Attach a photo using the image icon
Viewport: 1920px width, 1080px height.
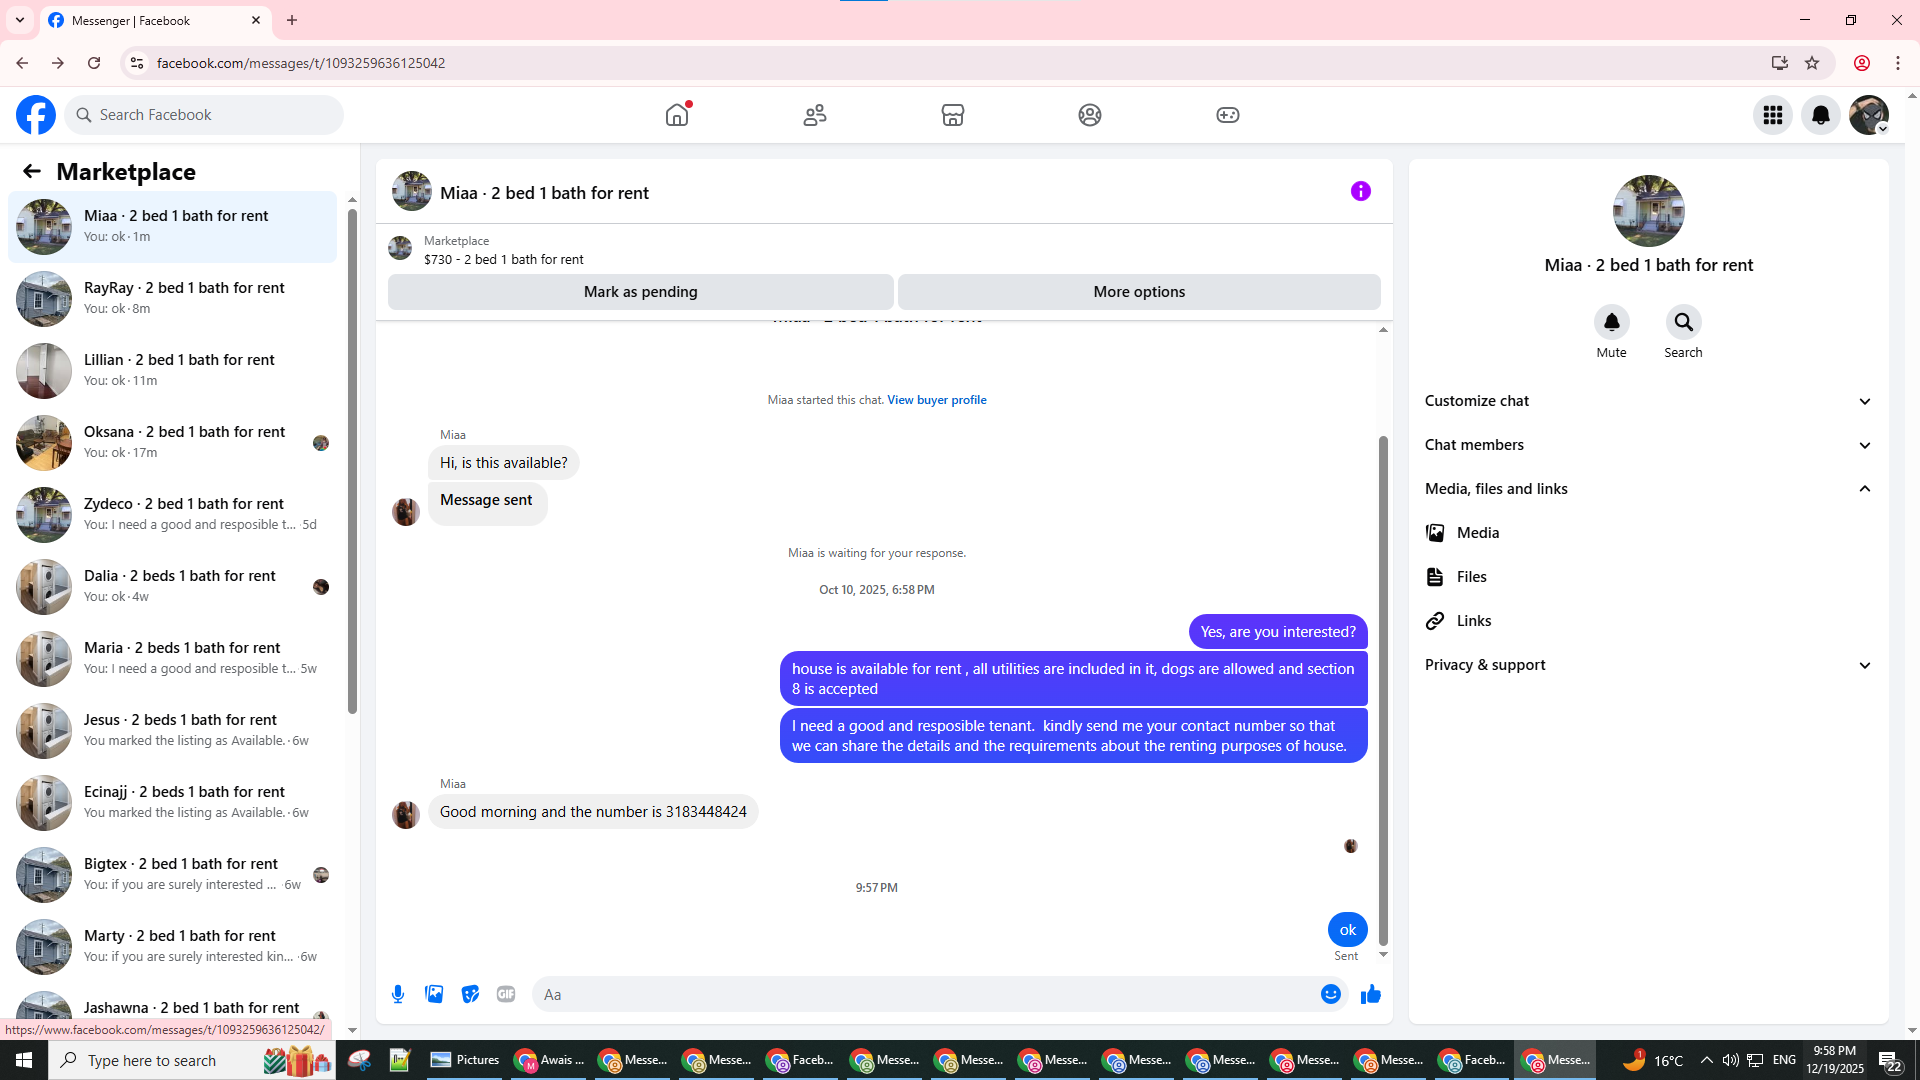(x=434, y=994)
